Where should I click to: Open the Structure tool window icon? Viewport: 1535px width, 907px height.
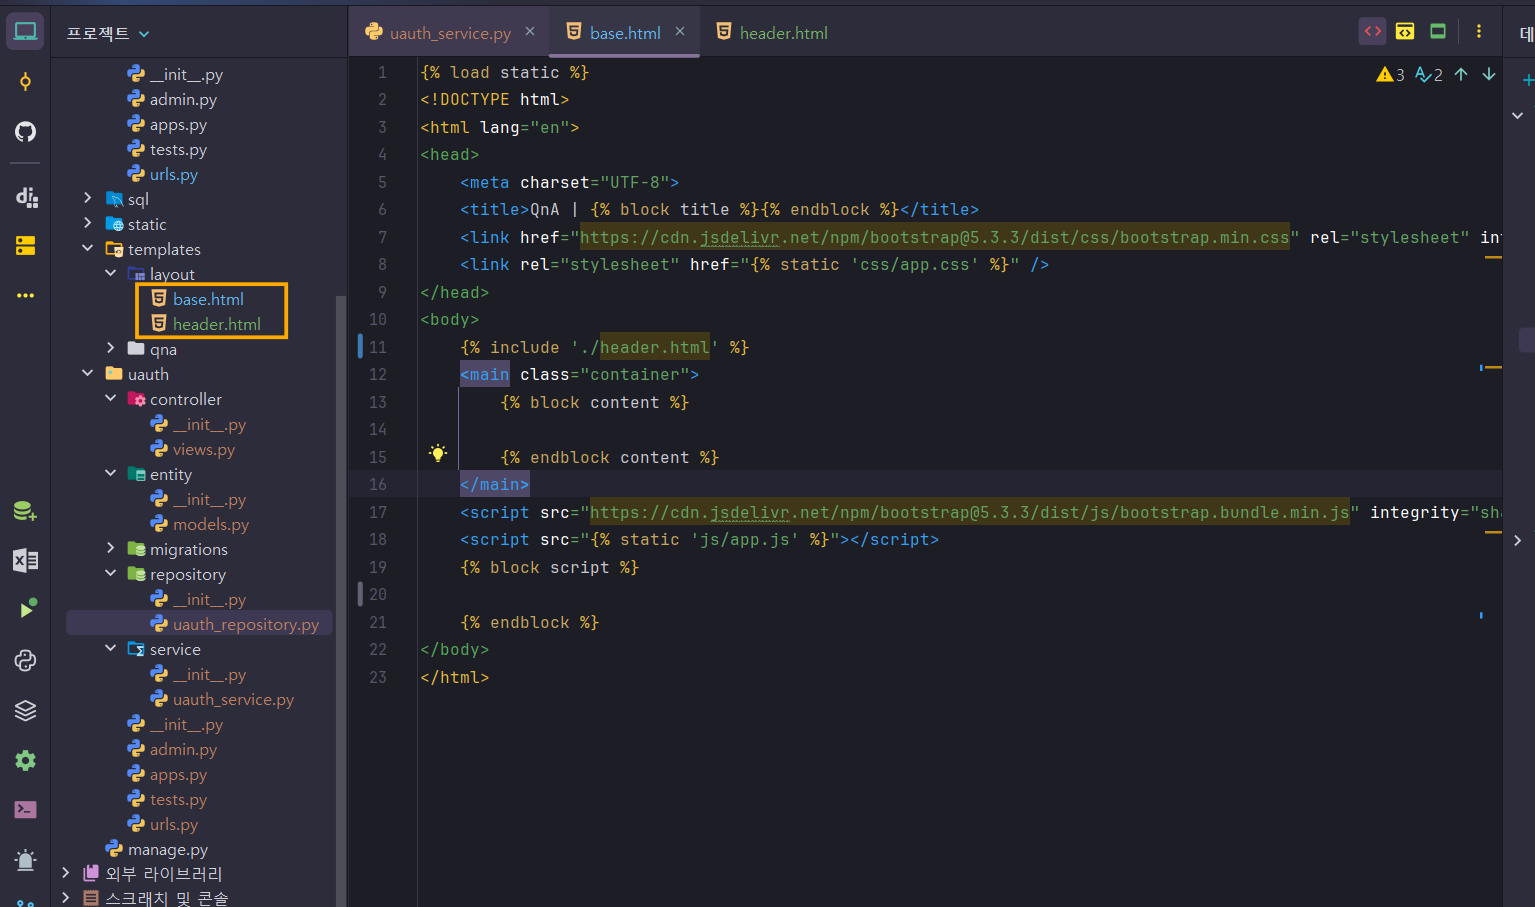tap(25, 197)
